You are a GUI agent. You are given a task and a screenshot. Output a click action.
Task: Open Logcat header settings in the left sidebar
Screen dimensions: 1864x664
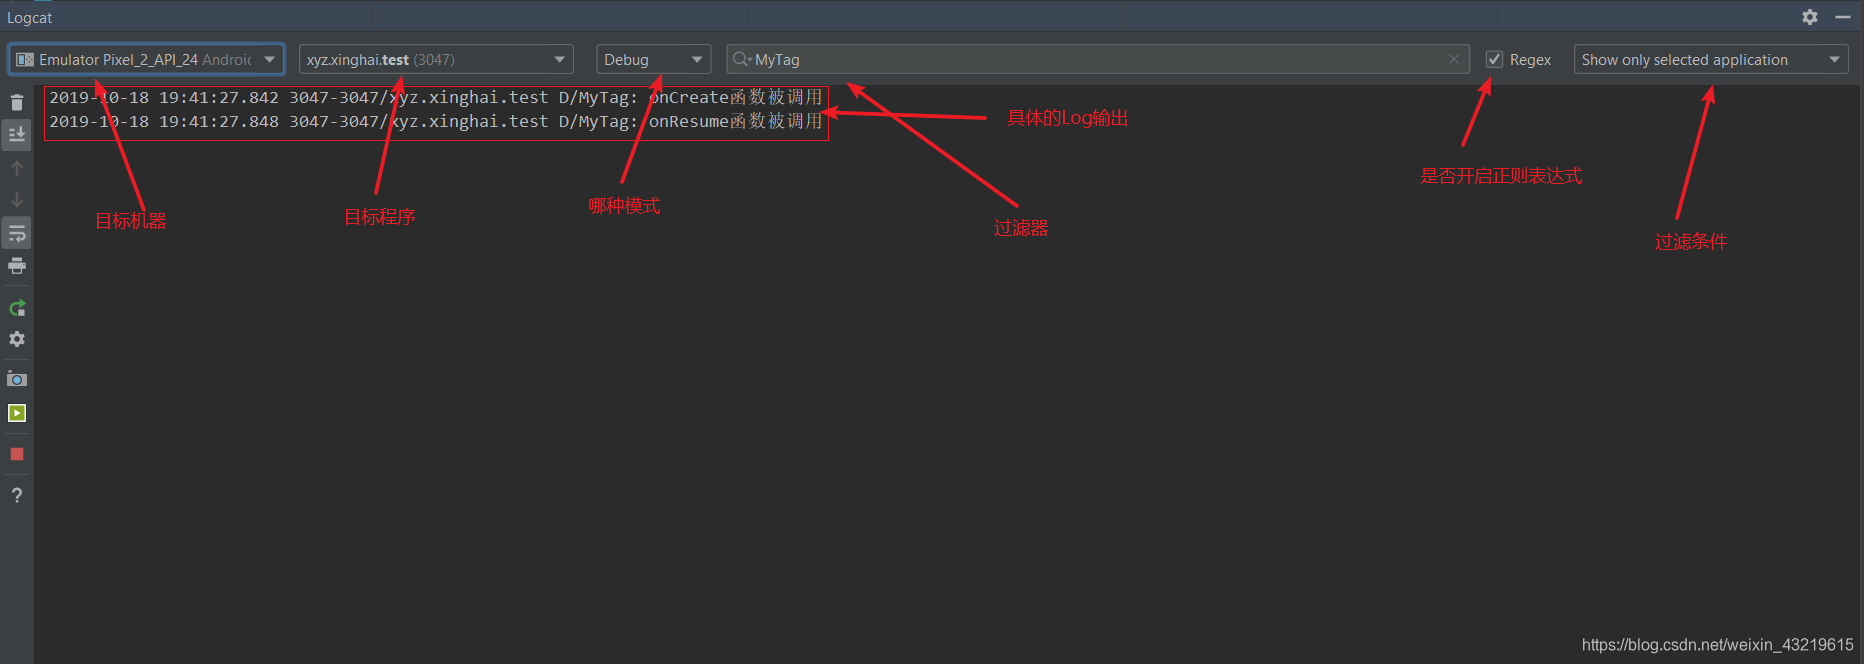(x=17, y=340)
